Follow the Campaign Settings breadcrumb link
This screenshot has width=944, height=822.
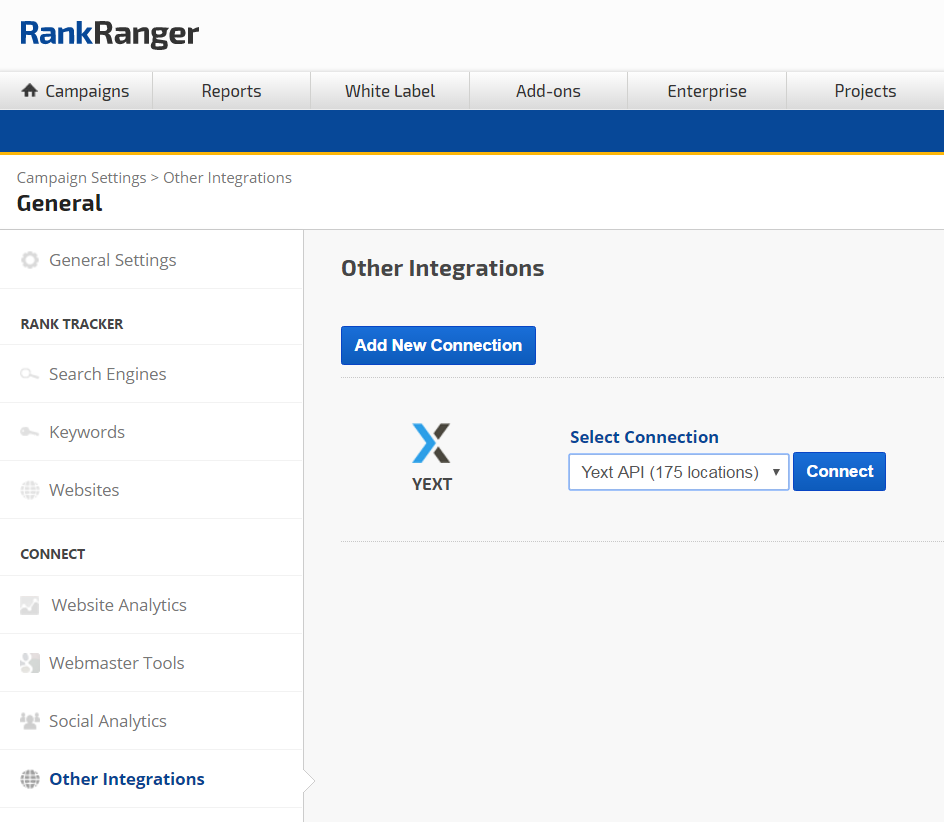tap(81, 178)
